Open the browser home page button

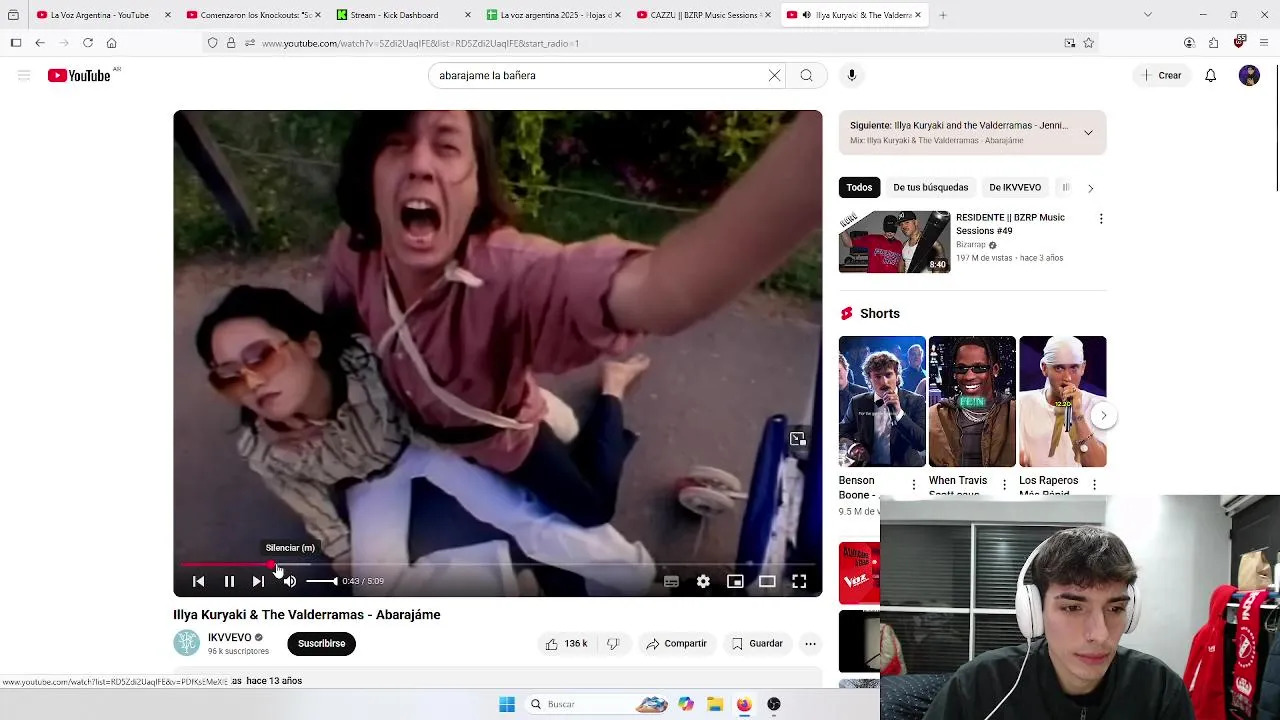112,43
